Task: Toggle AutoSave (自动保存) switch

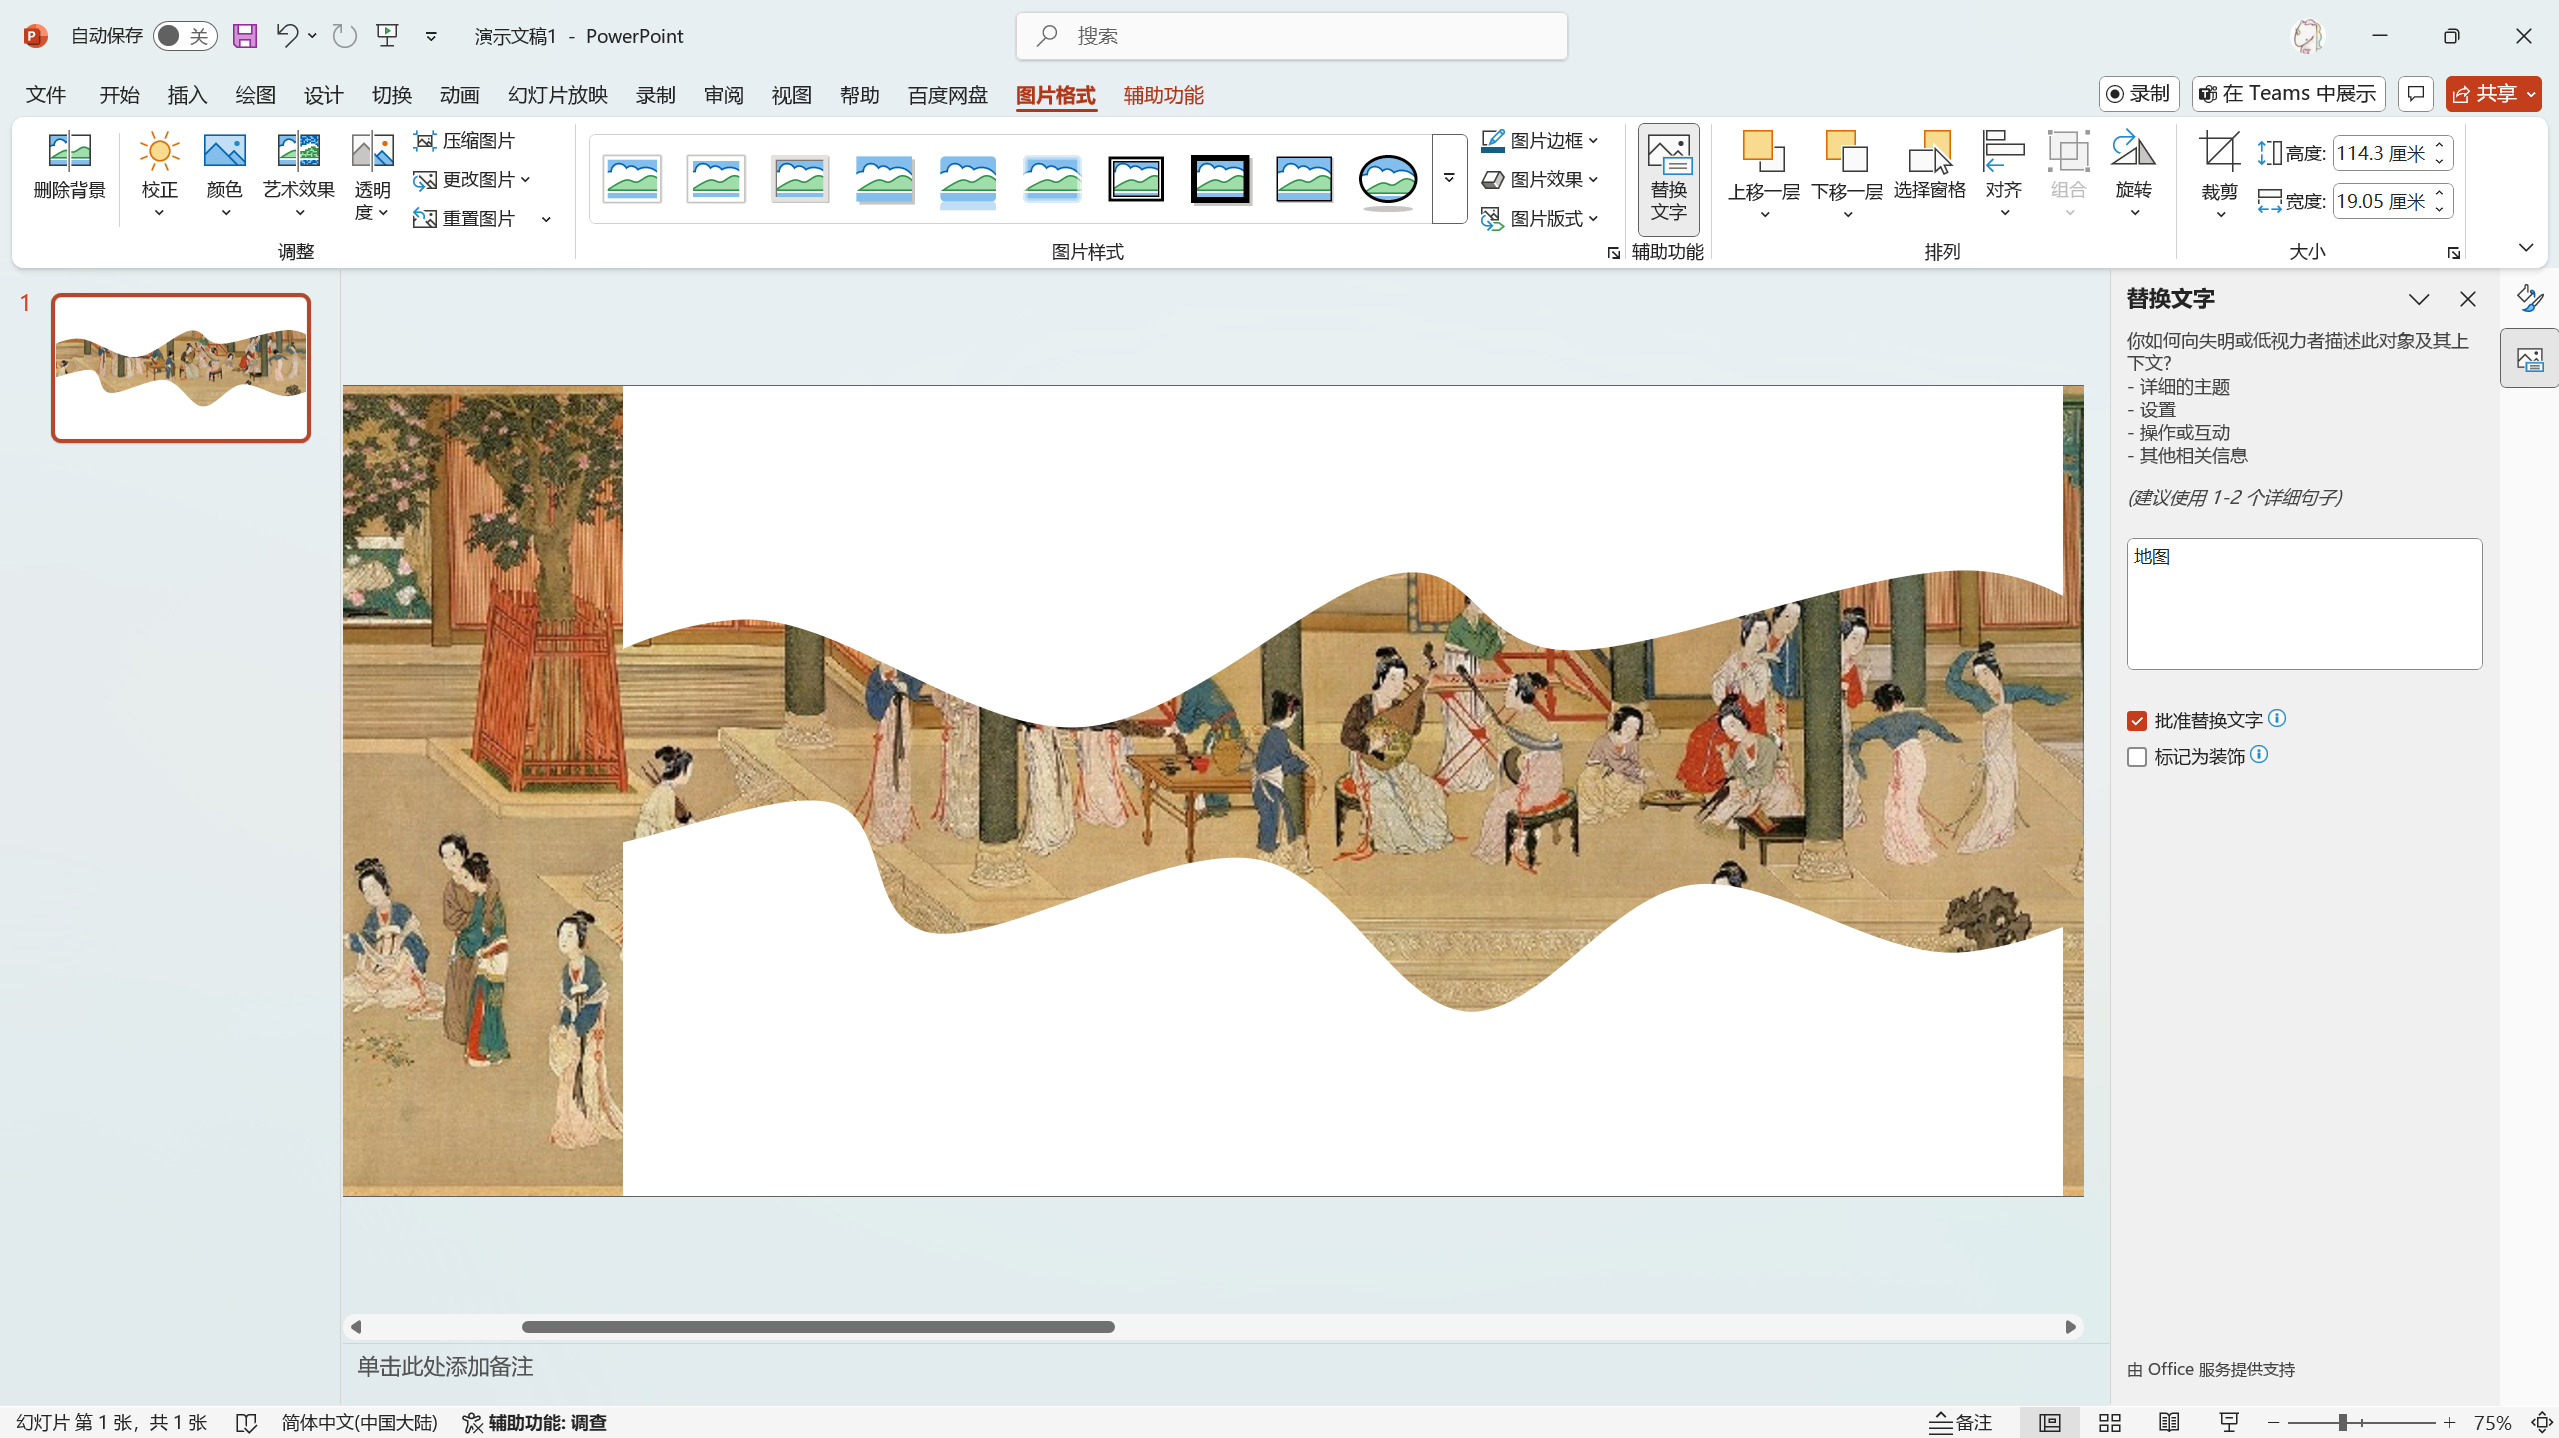Action: (185, 36)
